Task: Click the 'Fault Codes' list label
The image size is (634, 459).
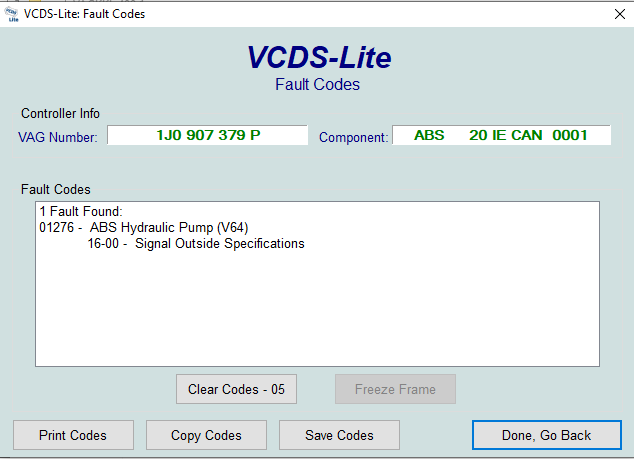Action: pos(56,189)
